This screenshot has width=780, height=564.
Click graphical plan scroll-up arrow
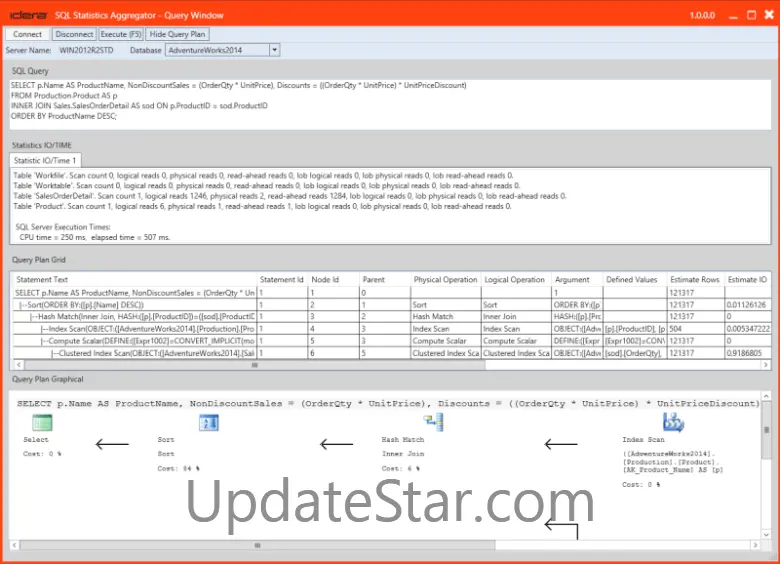tap(766, 396)
